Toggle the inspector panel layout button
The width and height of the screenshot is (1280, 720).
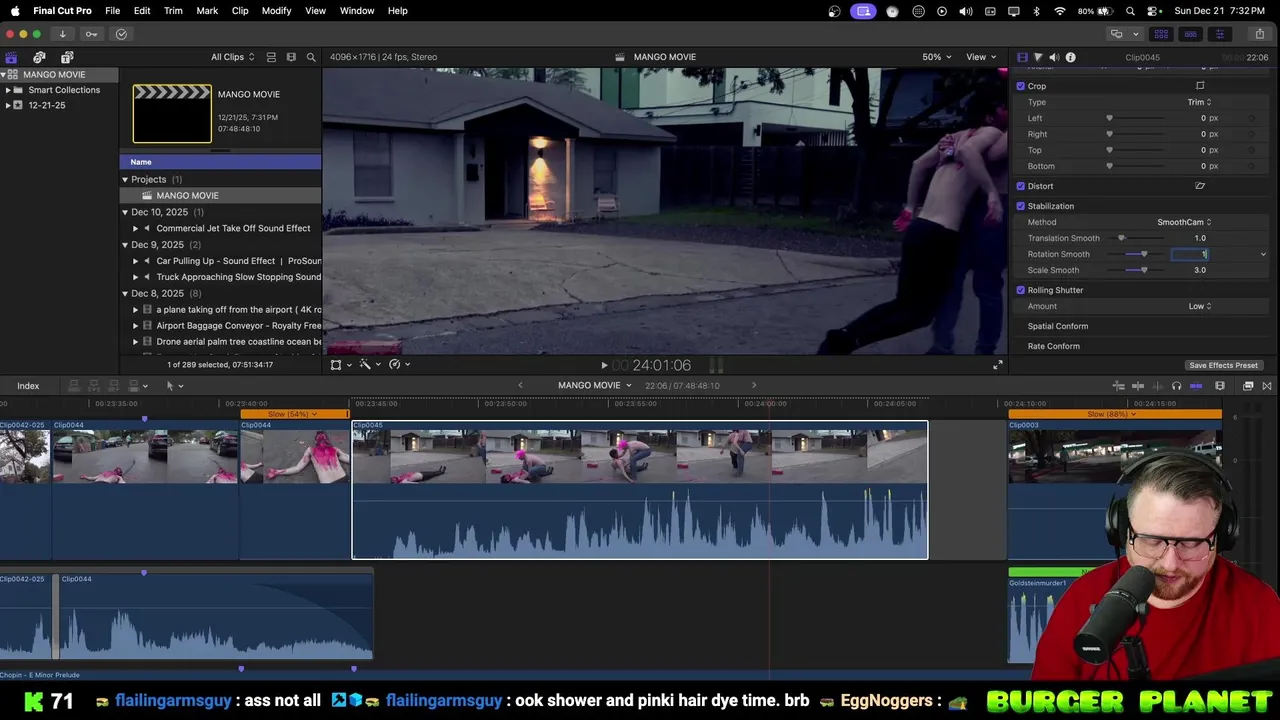coord(1219,34)
